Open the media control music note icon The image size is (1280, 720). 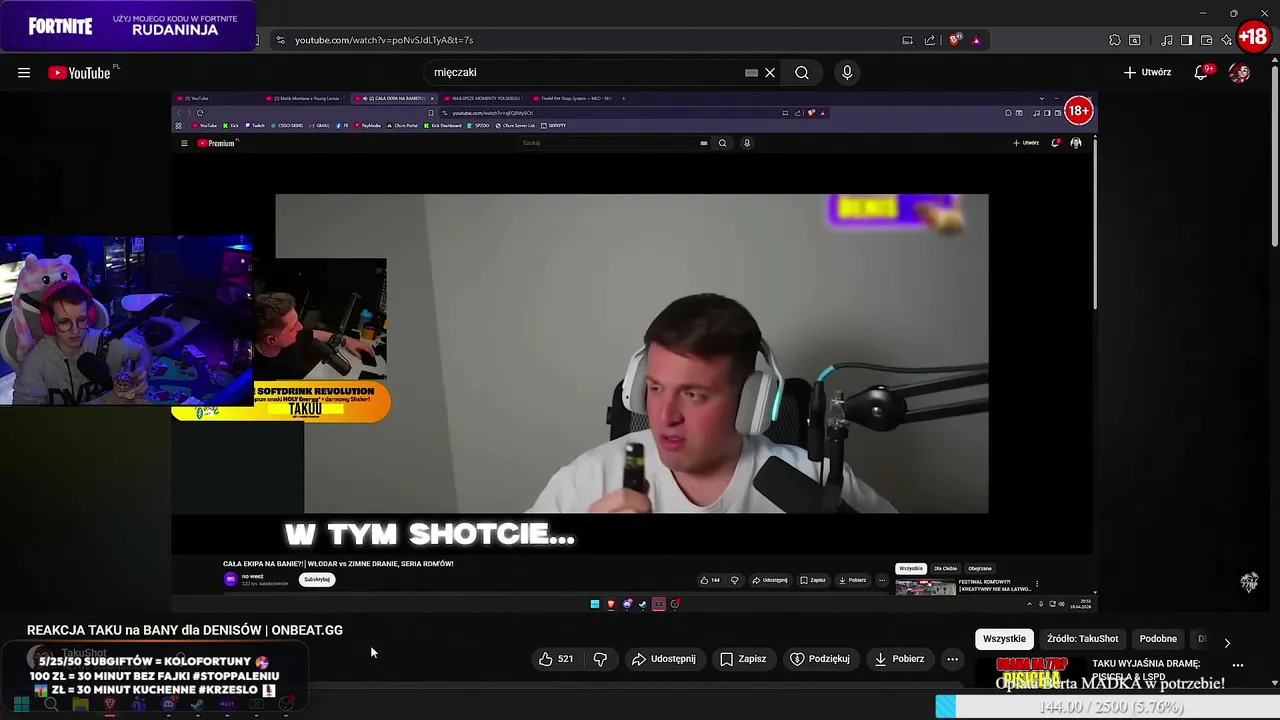coord(1166,40)
